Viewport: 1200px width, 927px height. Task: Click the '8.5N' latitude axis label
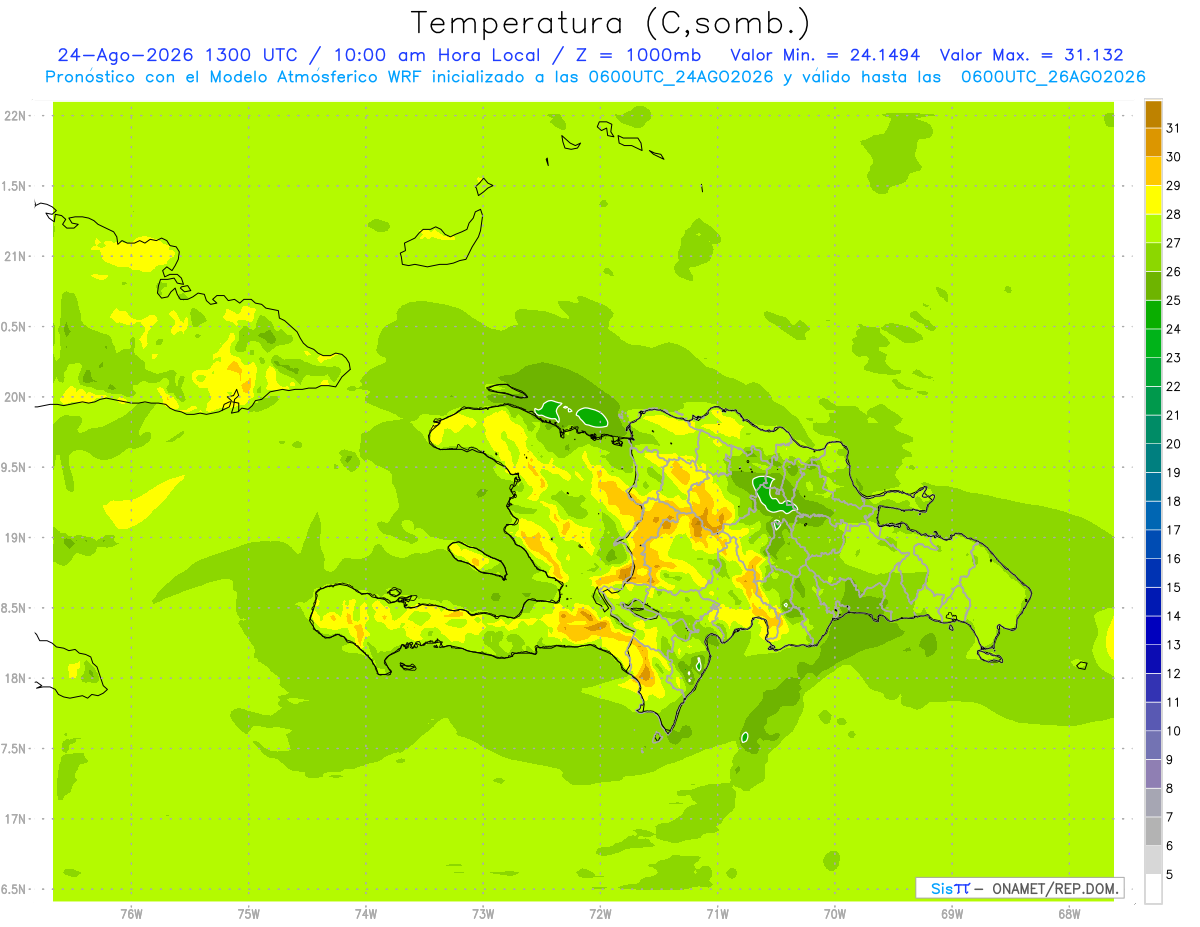pyautogui.click(x=15, y=608)
